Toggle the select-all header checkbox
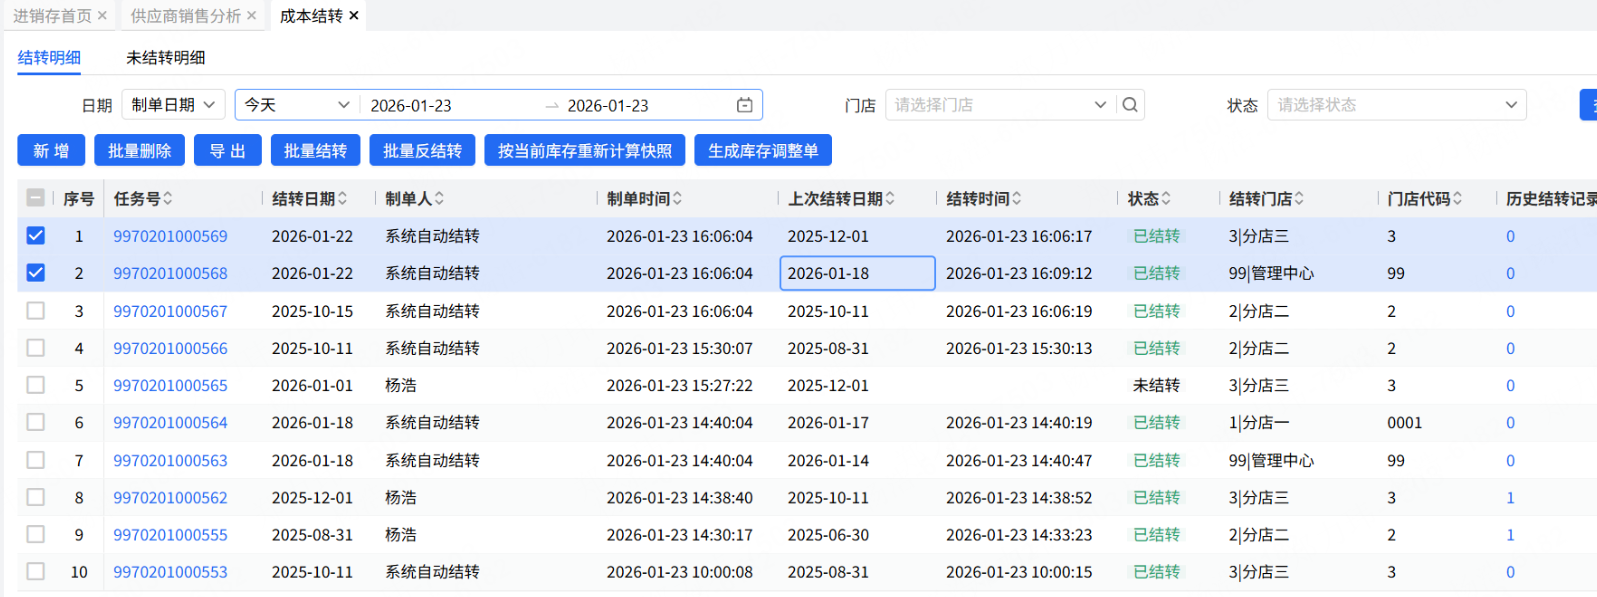Viewport: 1597px width, 597px height. point(35,198)
